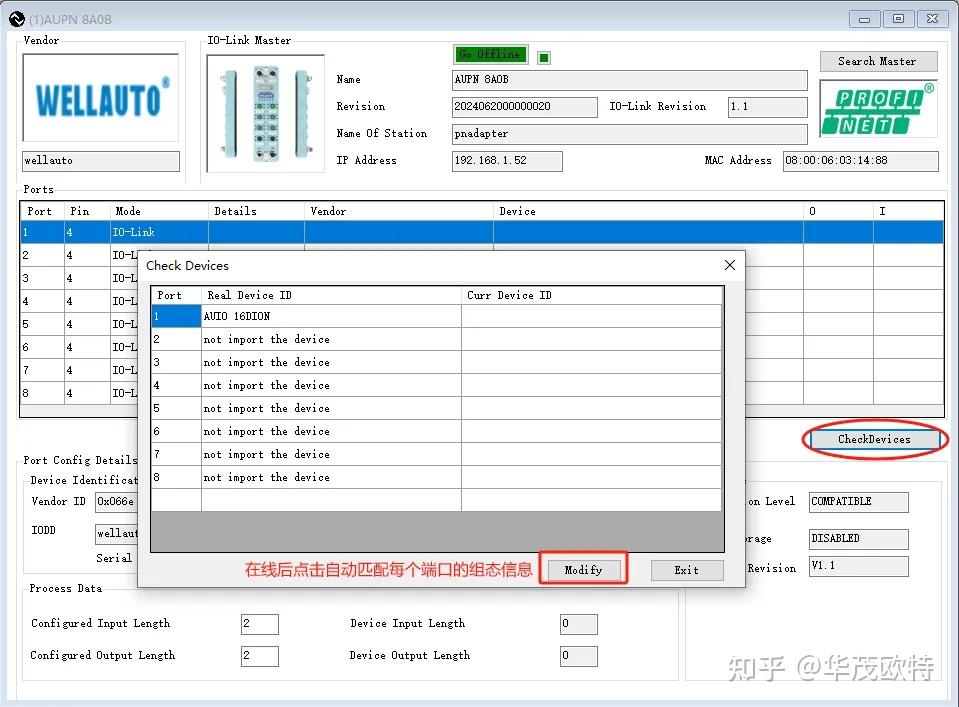Click the PROFINET logo

878,109
